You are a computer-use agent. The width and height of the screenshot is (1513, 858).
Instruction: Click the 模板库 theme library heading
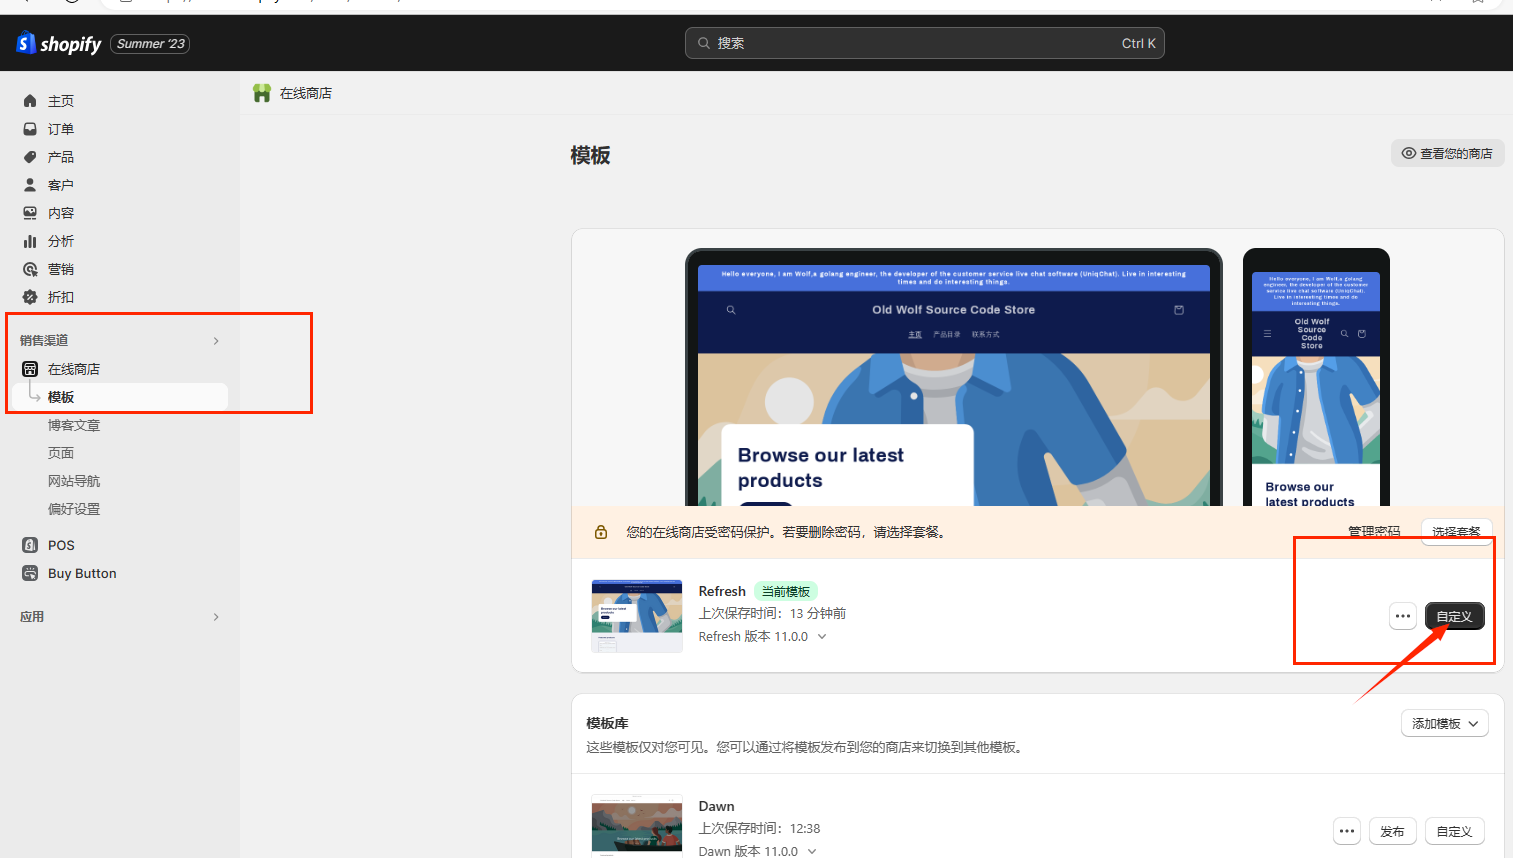607,723
